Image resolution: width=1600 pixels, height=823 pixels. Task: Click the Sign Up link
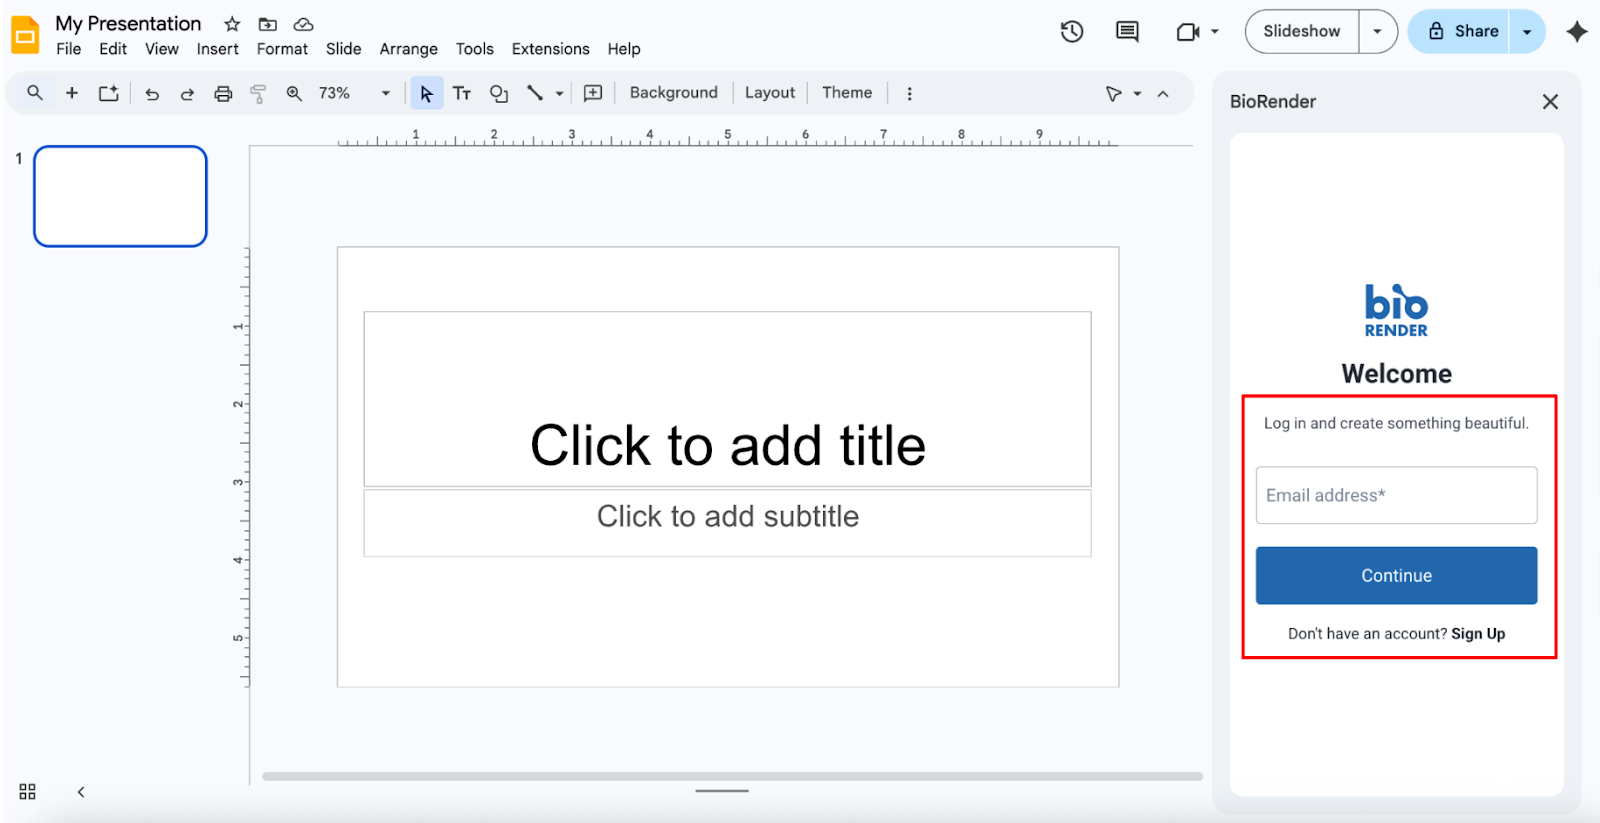coord(1478,634)
